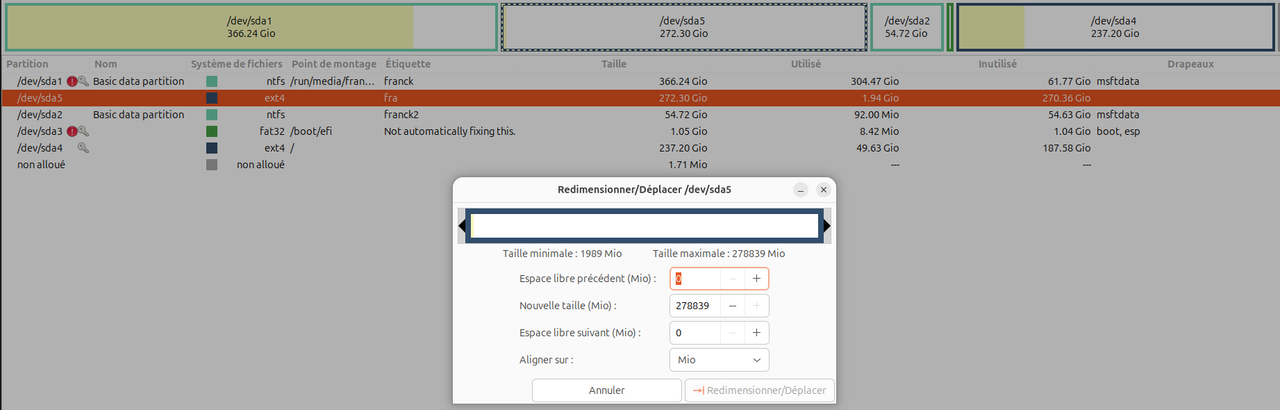Cancel the dialog with the Annuler button
This screenshot has width=1280, height=410.
point(607,391)
